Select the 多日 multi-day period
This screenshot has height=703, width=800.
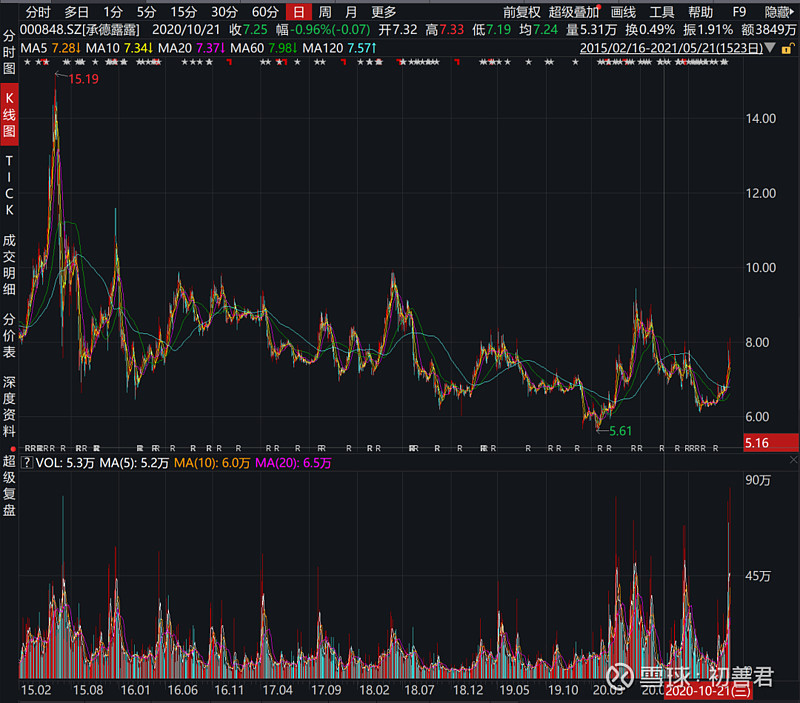point(77,12)
